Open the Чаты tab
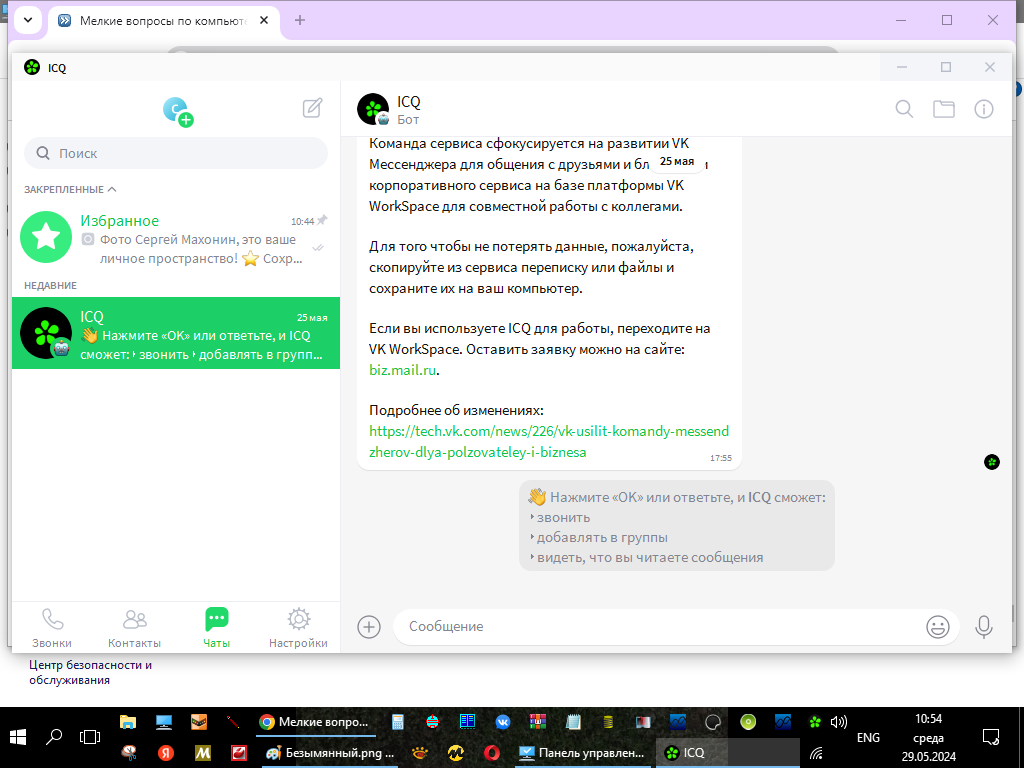Screen dimensions: 1024x768 click(x=216, y=628)
